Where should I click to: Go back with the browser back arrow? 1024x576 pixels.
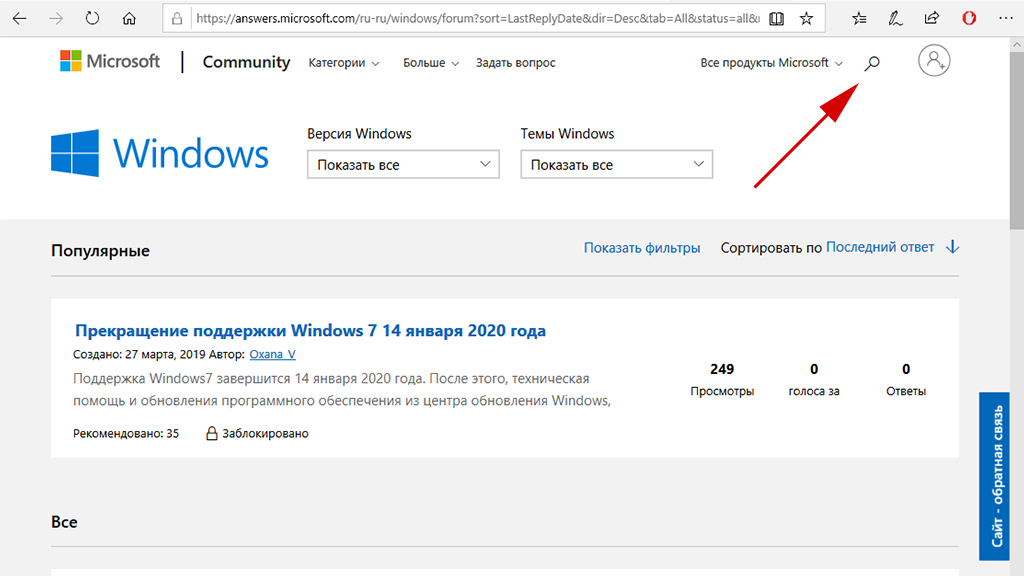pyautogui.click(x=20, y=18)
